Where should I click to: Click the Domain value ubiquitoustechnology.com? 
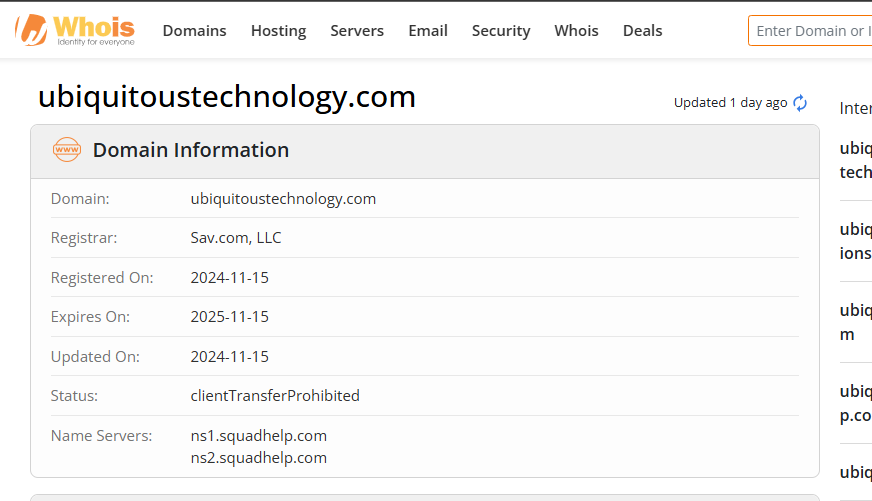tap(283, 199)
